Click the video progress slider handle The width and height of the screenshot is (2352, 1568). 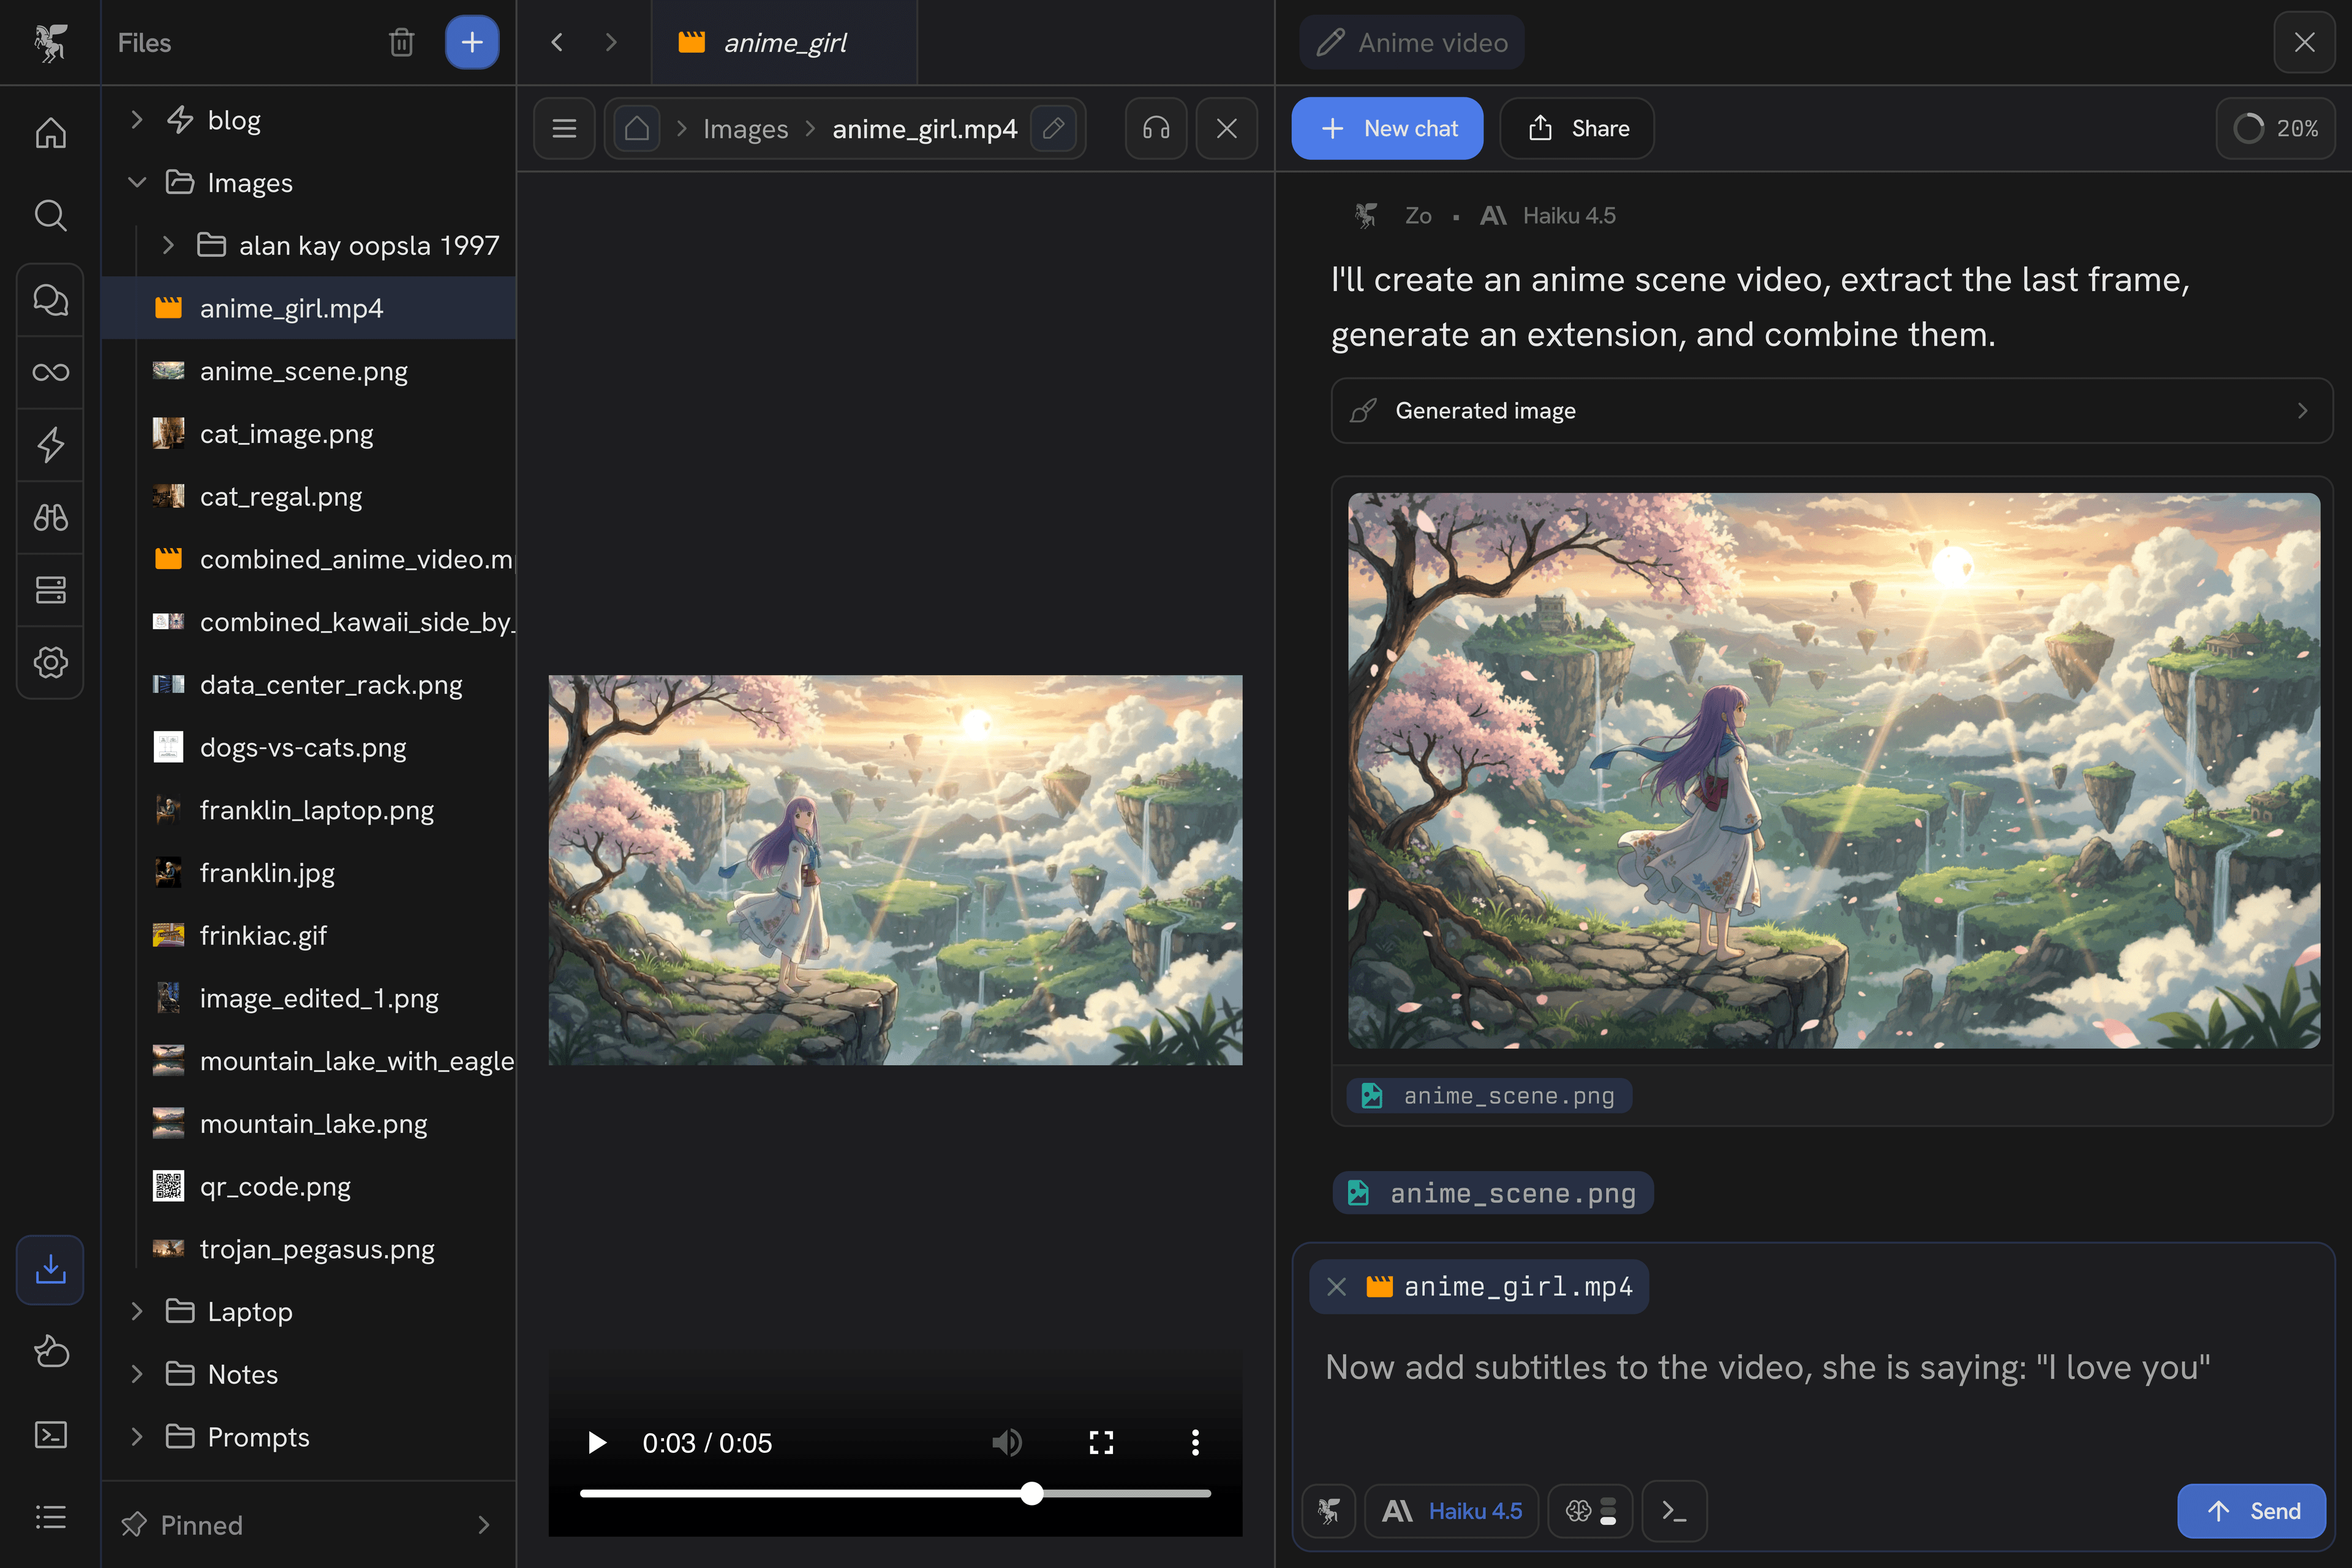pyautogui.click(x=1032, y=1494)
